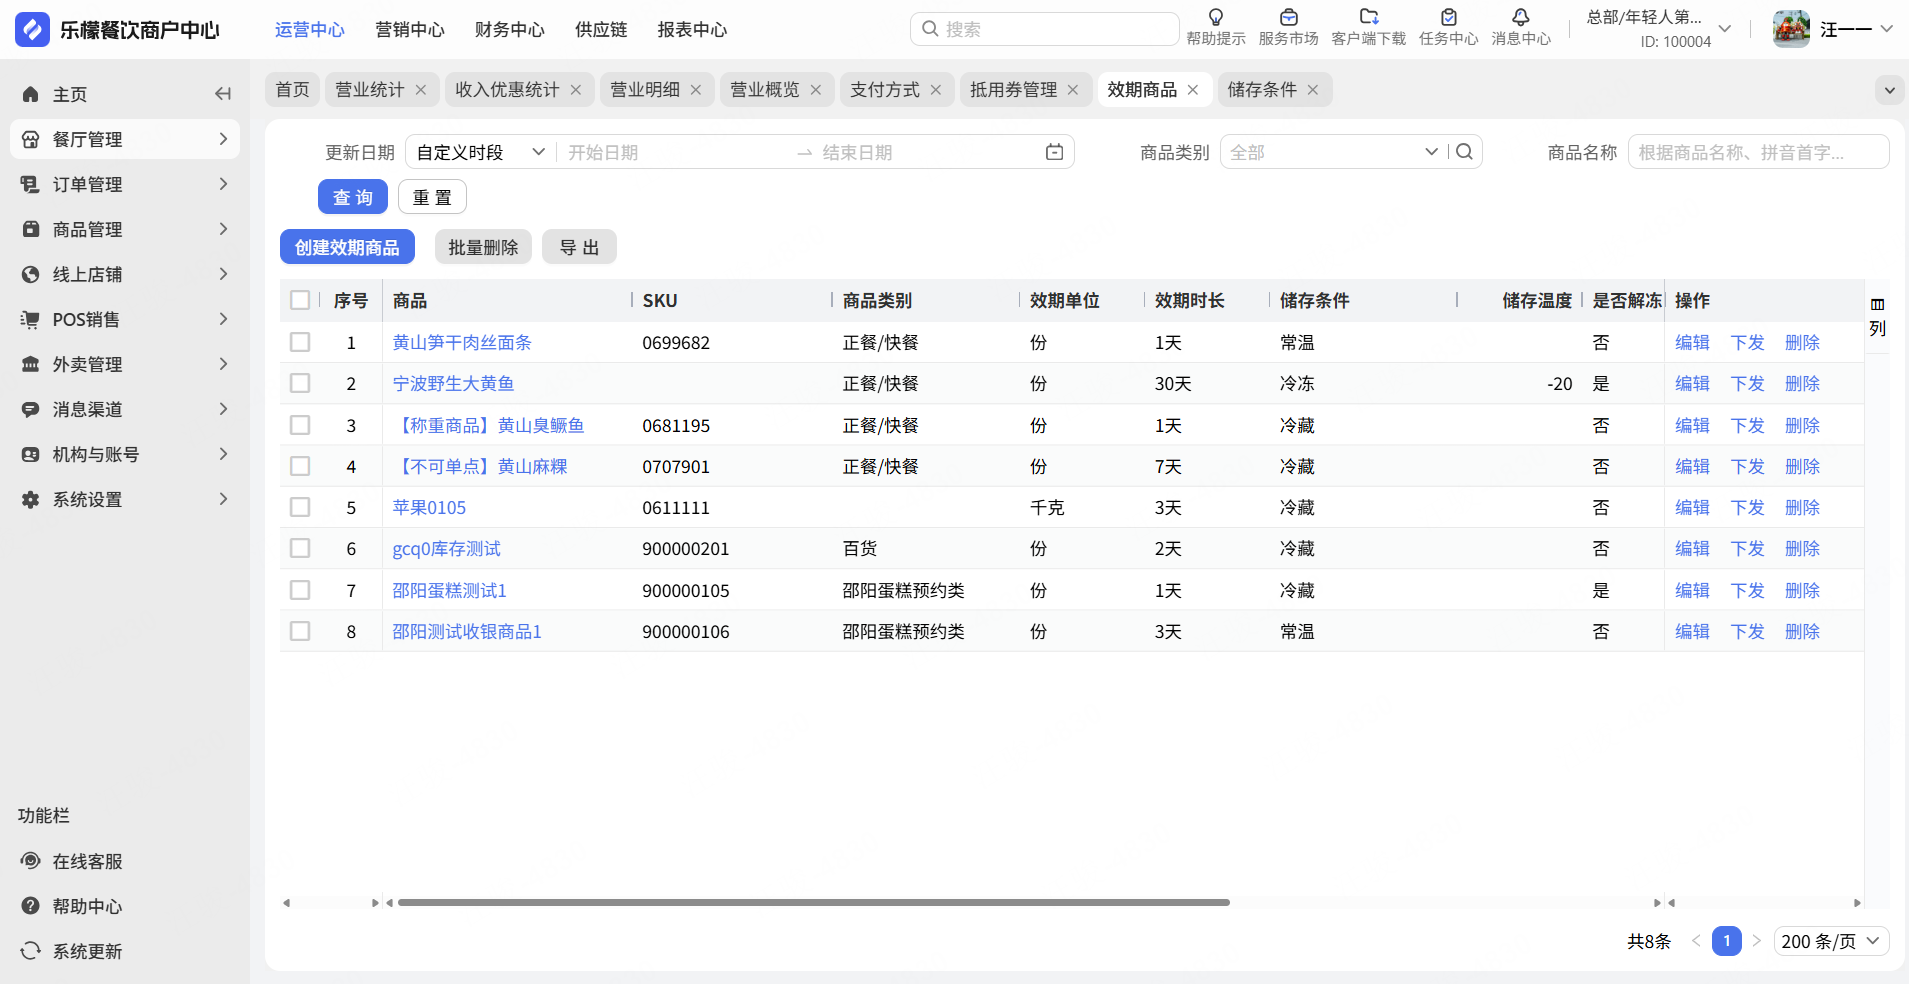The height and width of the screenshot is (984, 1909).
Task: Toggle the select-all checkbox in table header
Action: (x=300, y=300)
